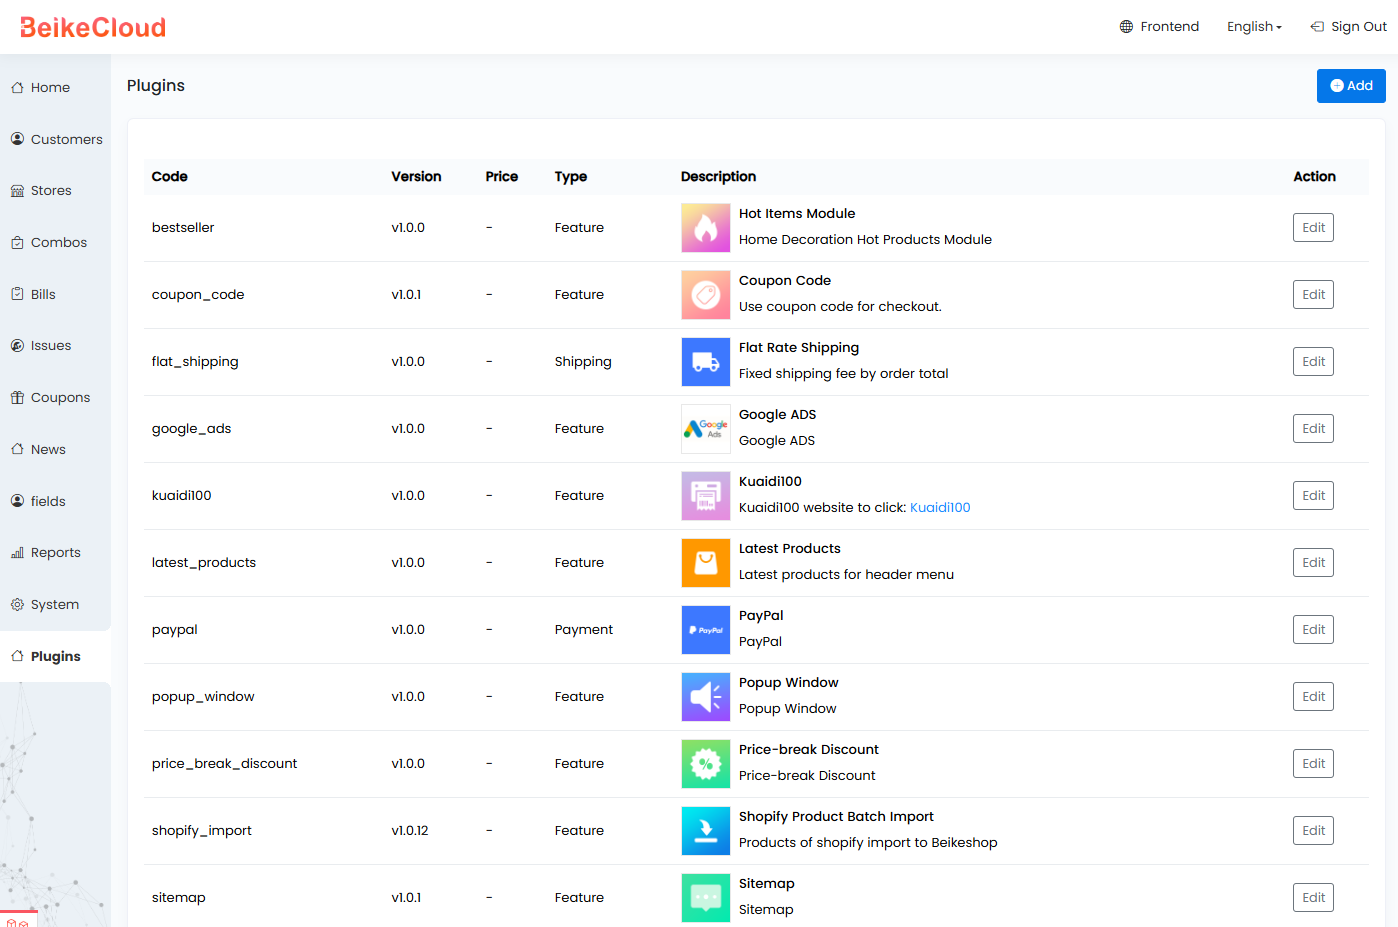1398x927 pixels.
Task: Click the Add plugin button
Action: point(1351,86)
